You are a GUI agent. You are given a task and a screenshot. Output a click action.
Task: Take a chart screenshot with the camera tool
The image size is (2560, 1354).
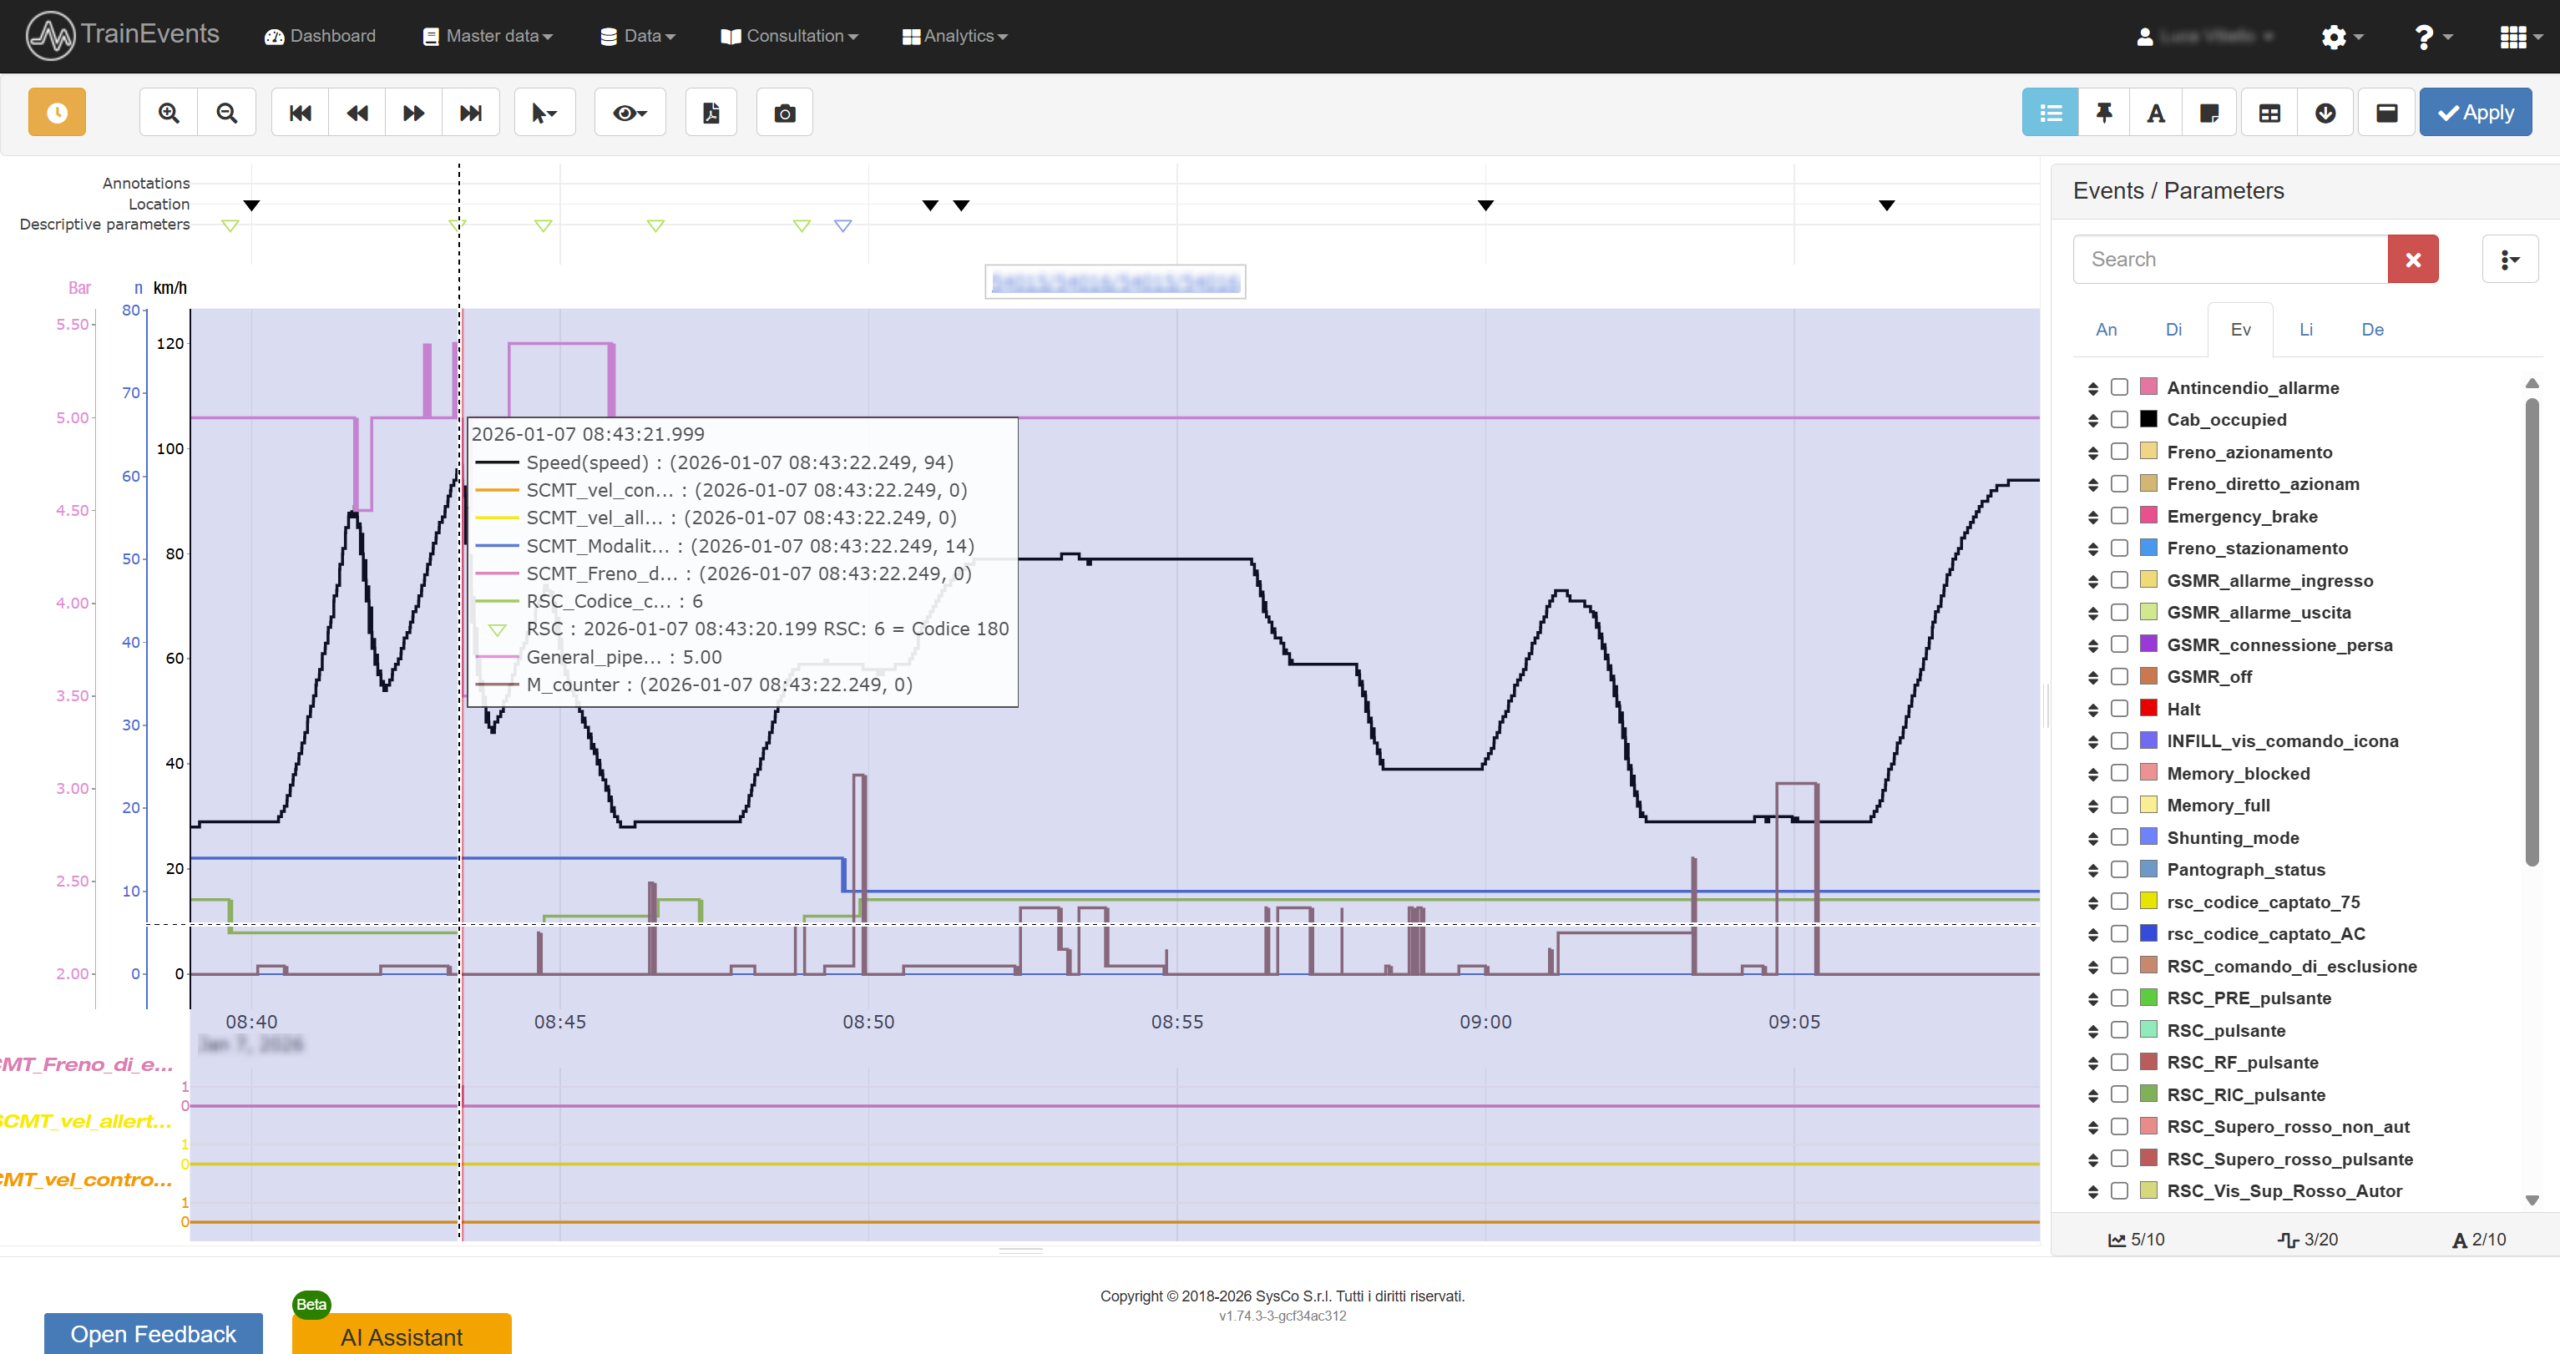click(x=784, y=112)
